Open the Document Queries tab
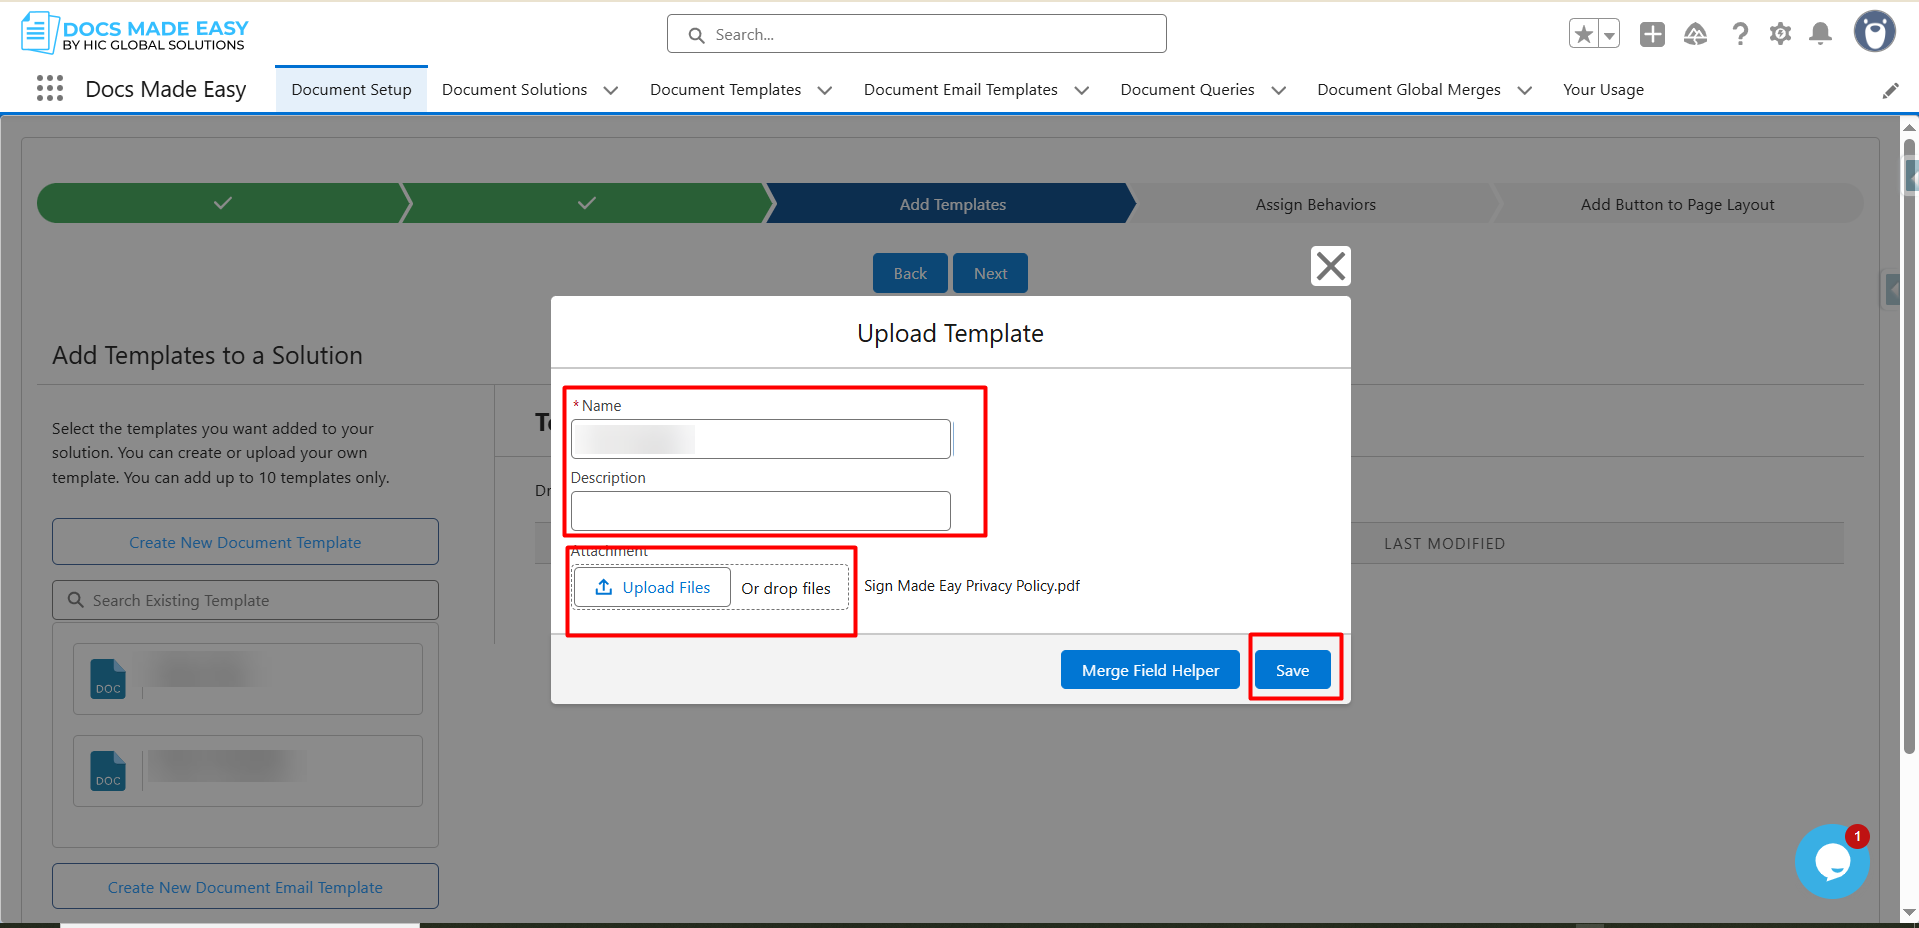1919x928 pixels. tap(1187, 90)
